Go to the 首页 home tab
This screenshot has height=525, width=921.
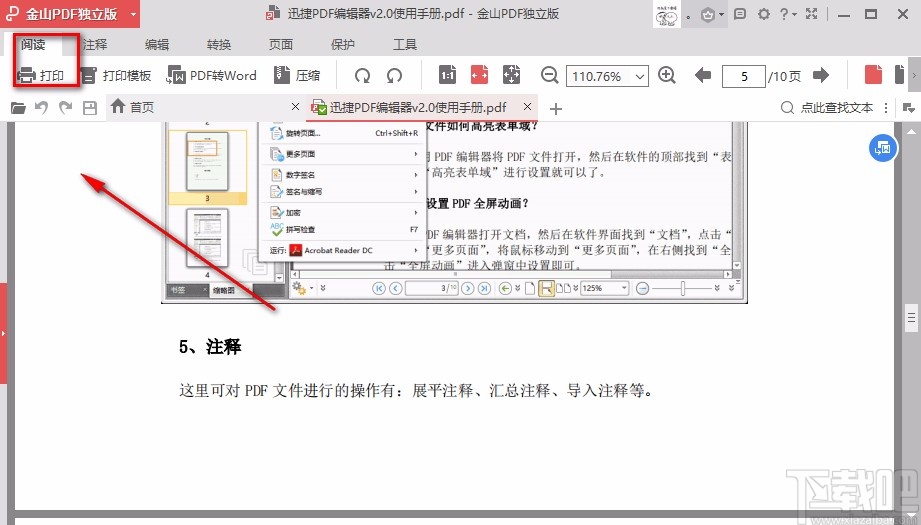click(x=133, y=107)
